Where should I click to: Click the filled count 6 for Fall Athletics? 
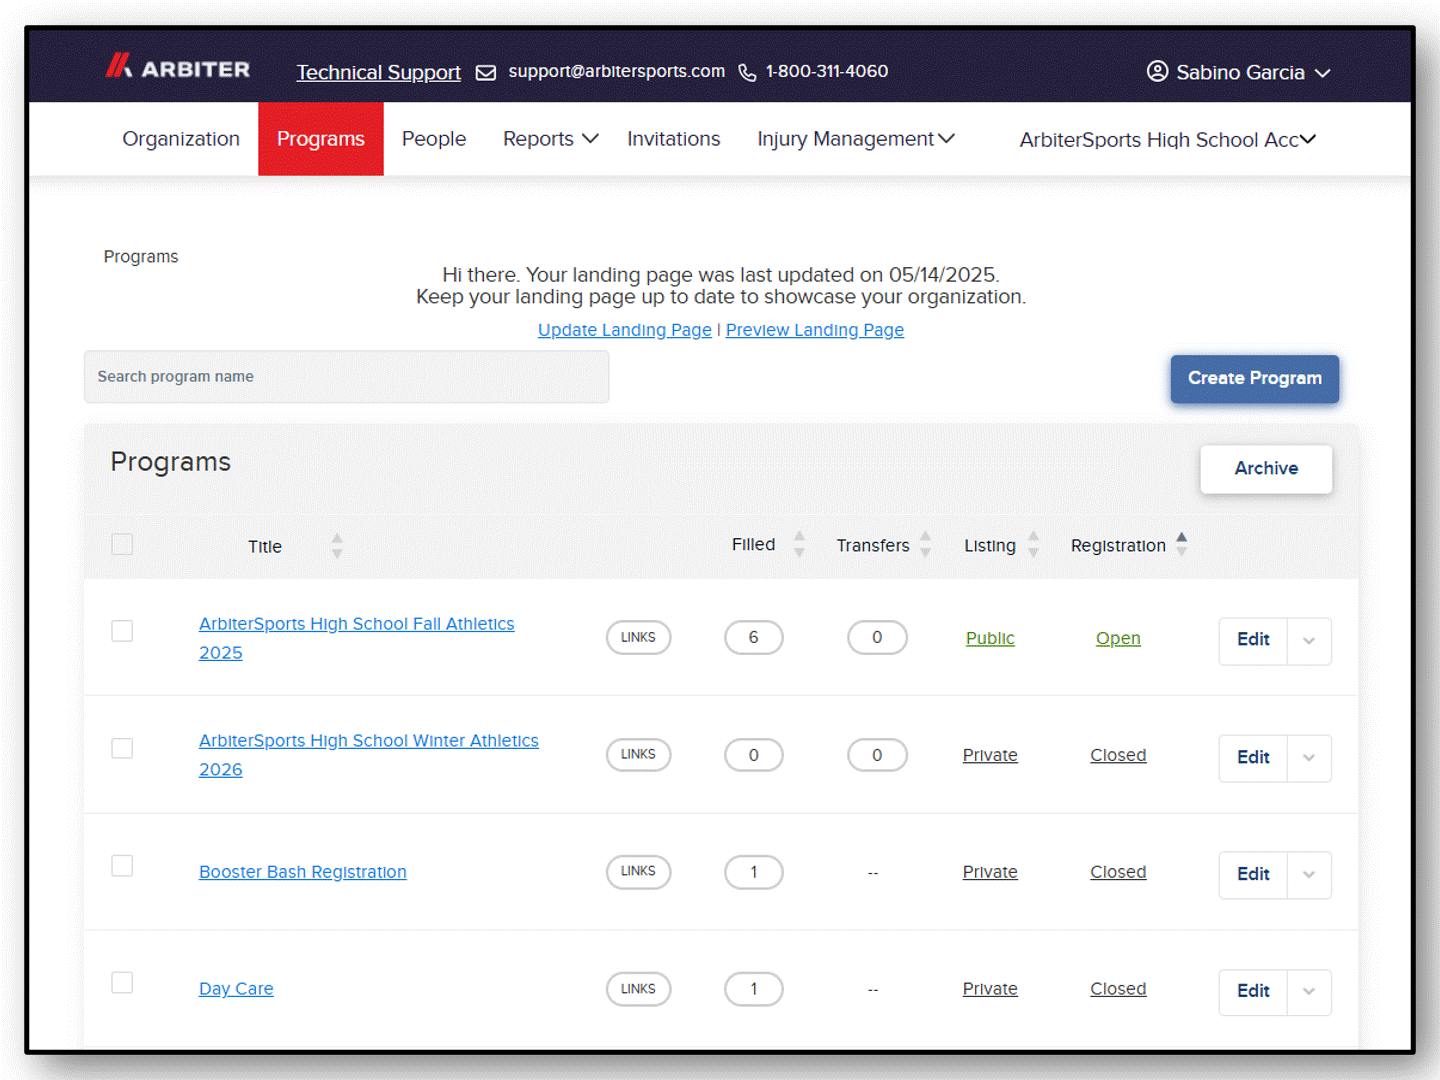pos(754,638)
